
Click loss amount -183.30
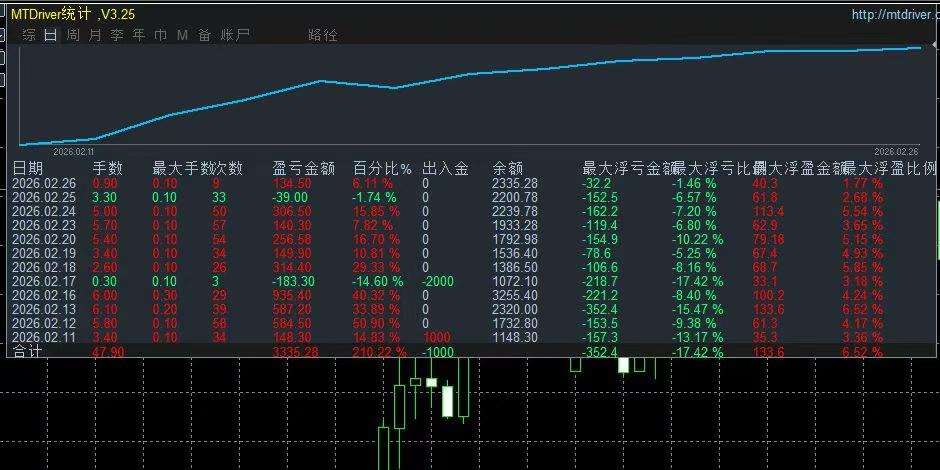[293, 281]
